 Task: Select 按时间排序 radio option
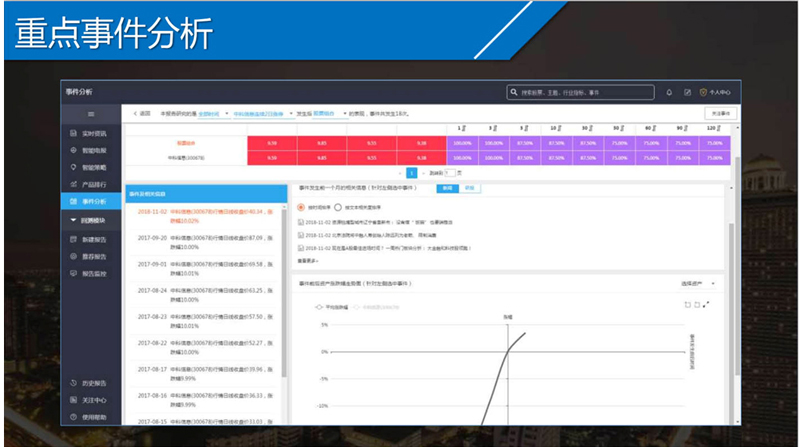point(302,206)
